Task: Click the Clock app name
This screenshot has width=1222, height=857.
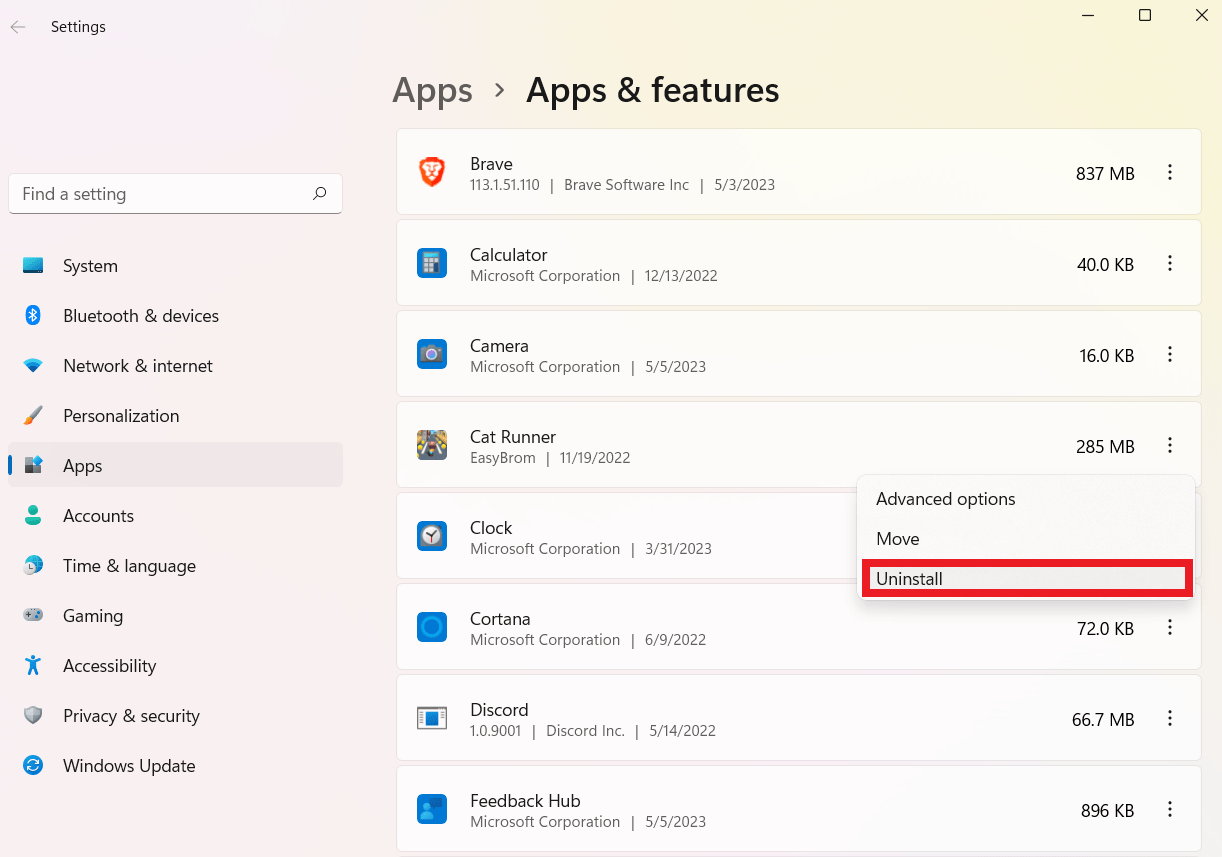Action: [x=491, y=528]
